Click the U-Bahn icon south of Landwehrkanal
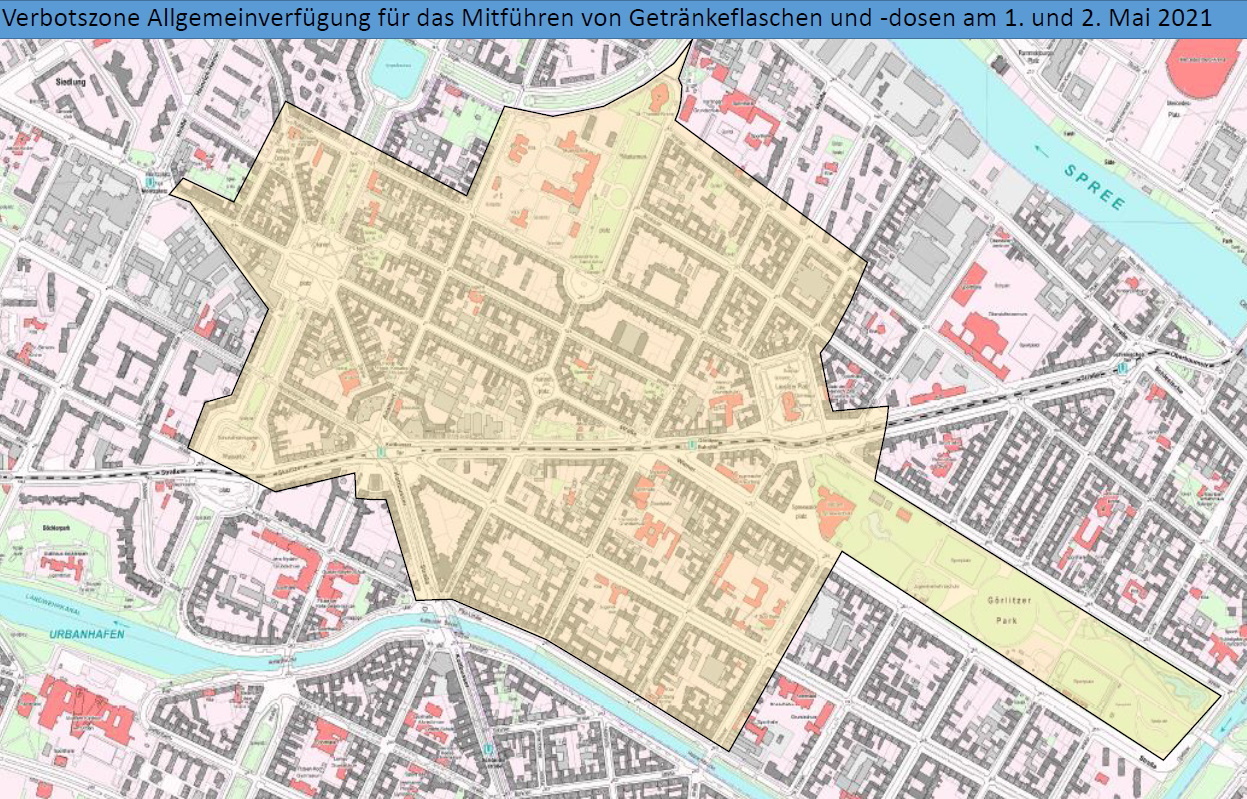 point(488,748)
